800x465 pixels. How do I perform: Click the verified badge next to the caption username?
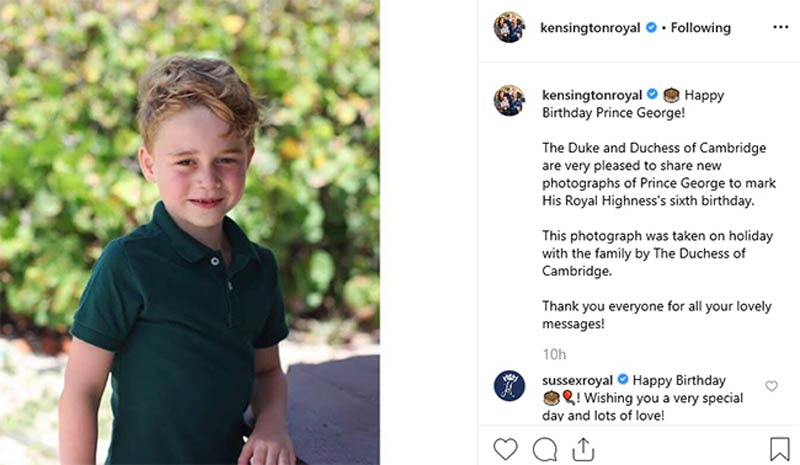651,95
